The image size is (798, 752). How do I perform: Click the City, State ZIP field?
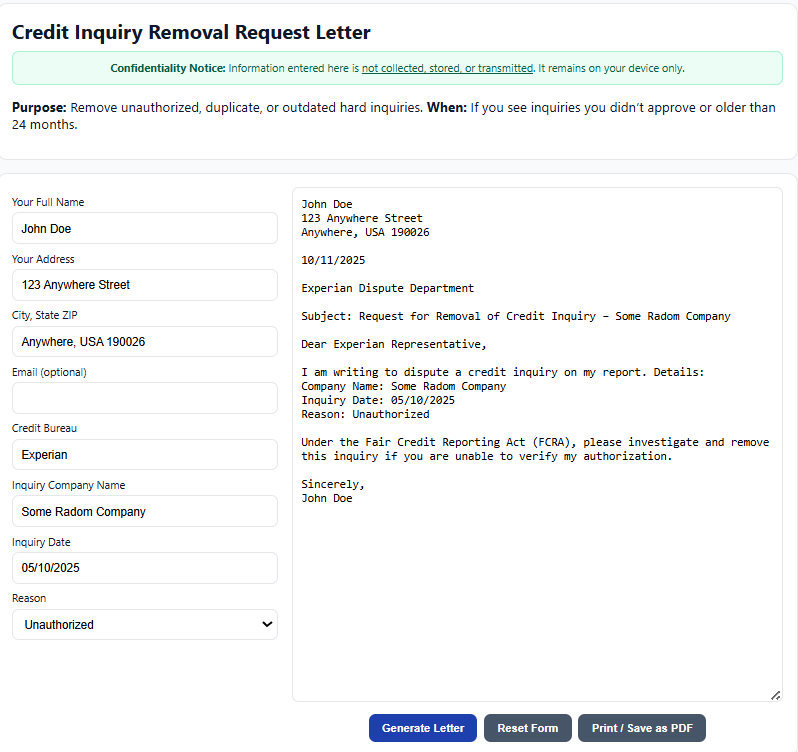[145, 341]
